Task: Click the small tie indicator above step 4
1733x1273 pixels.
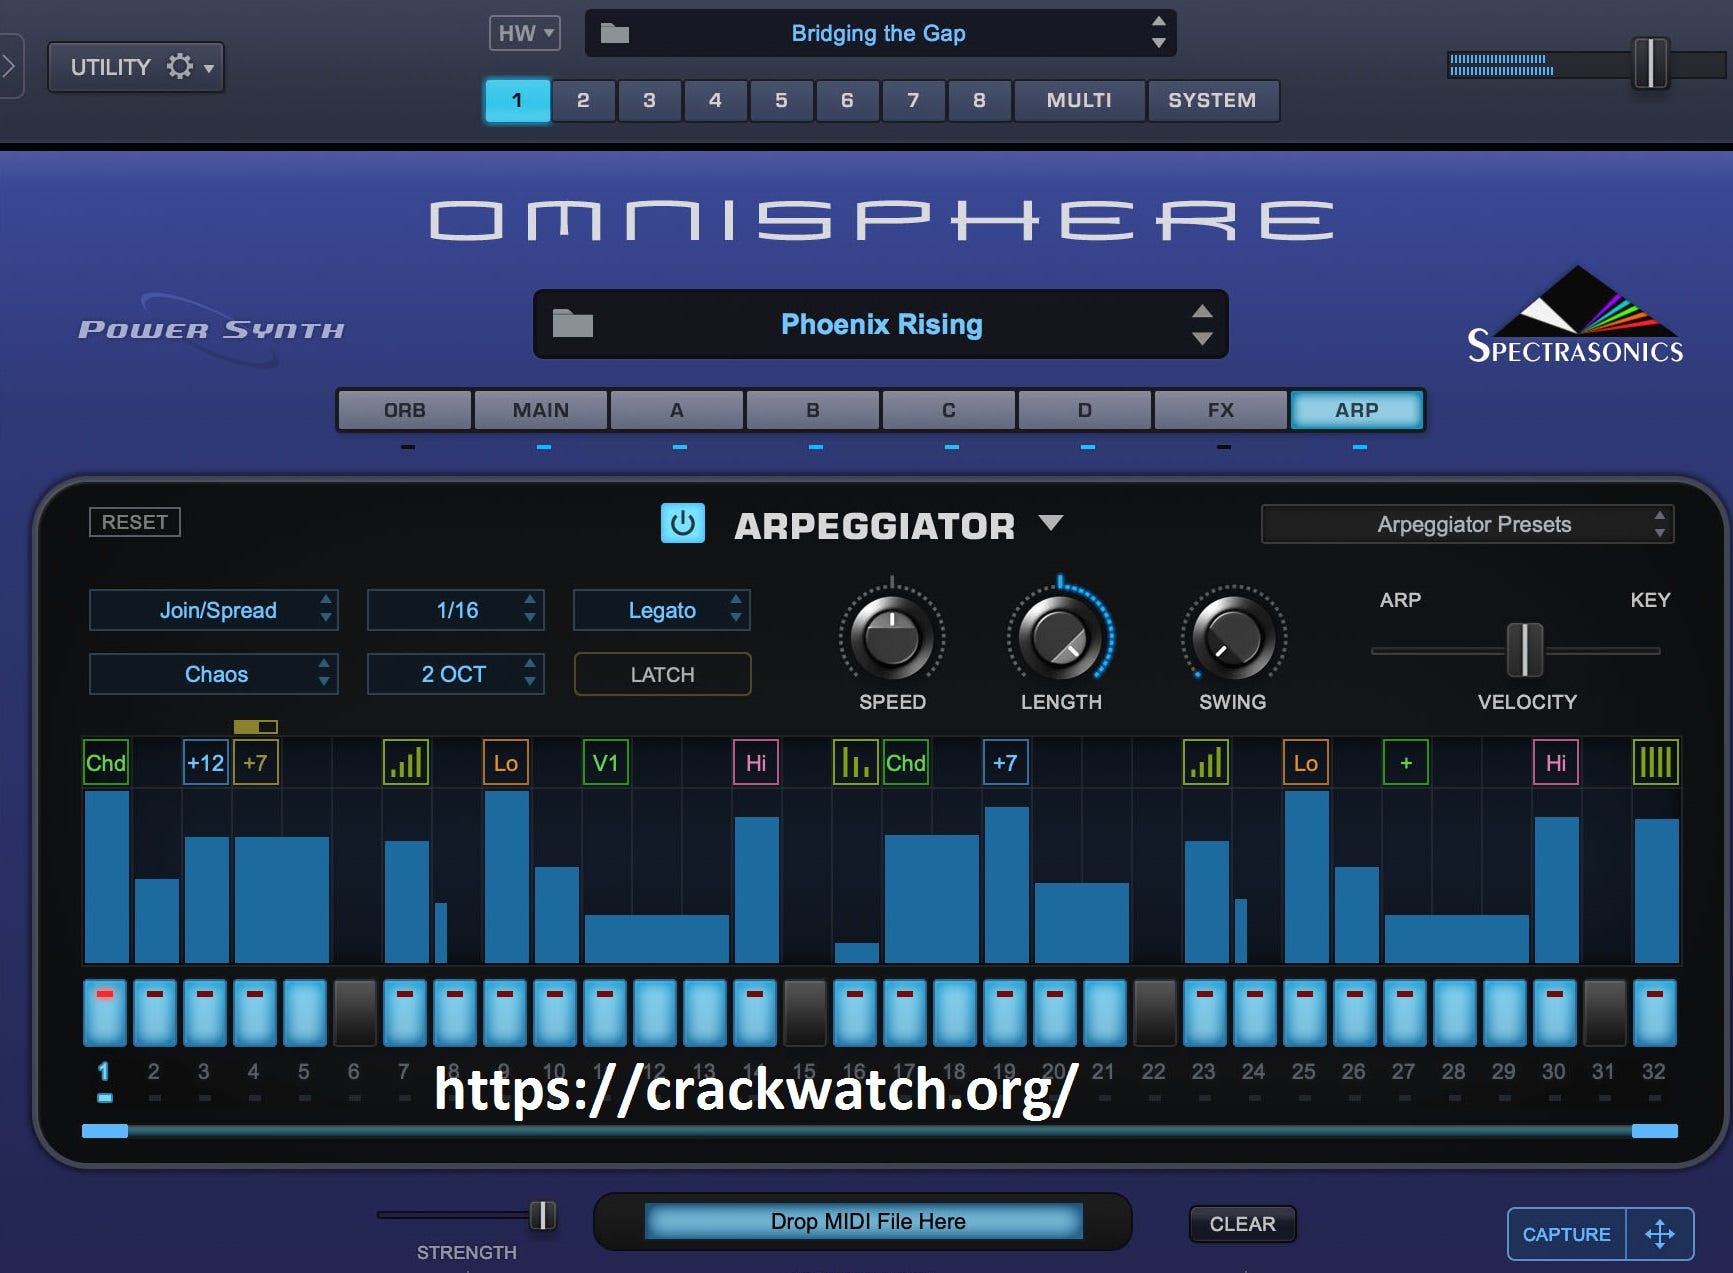Action: click(x=256, y=727)
